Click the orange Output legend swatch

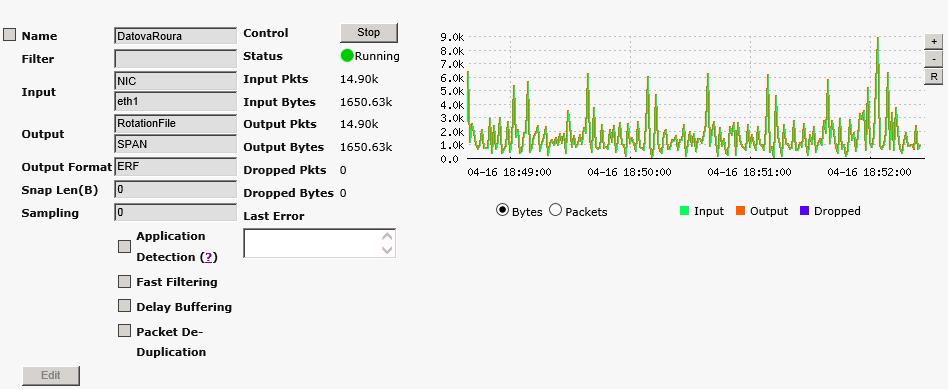coord(740,211)
